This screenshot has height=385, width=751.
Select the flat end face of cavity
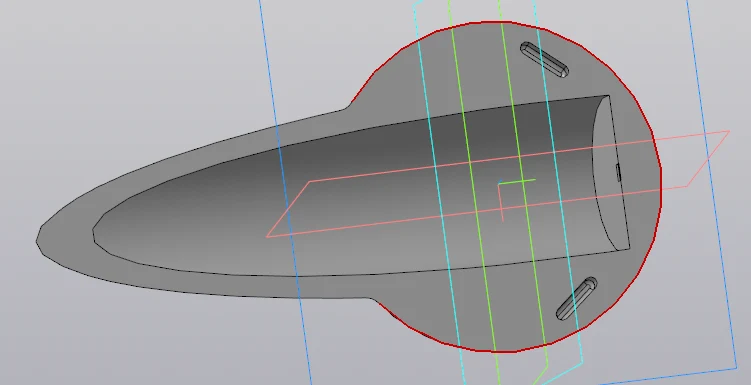pos(611,173)
